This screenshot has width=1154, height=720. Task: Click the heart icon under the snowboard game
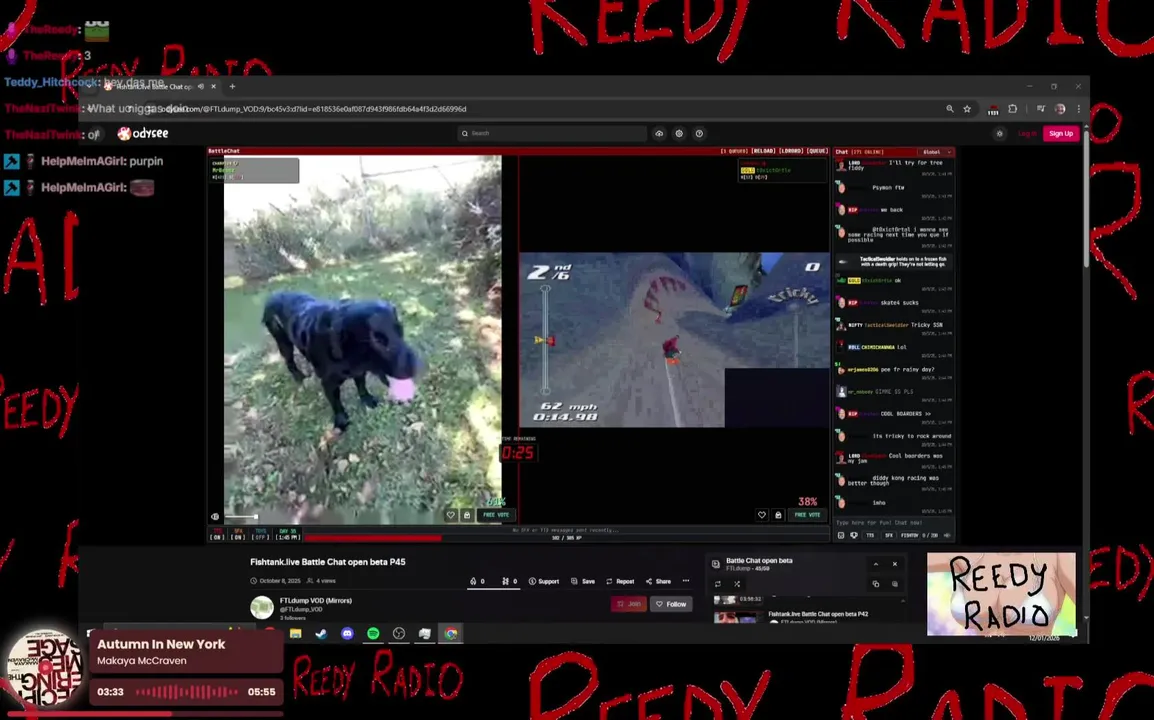[x=762, y=515]
